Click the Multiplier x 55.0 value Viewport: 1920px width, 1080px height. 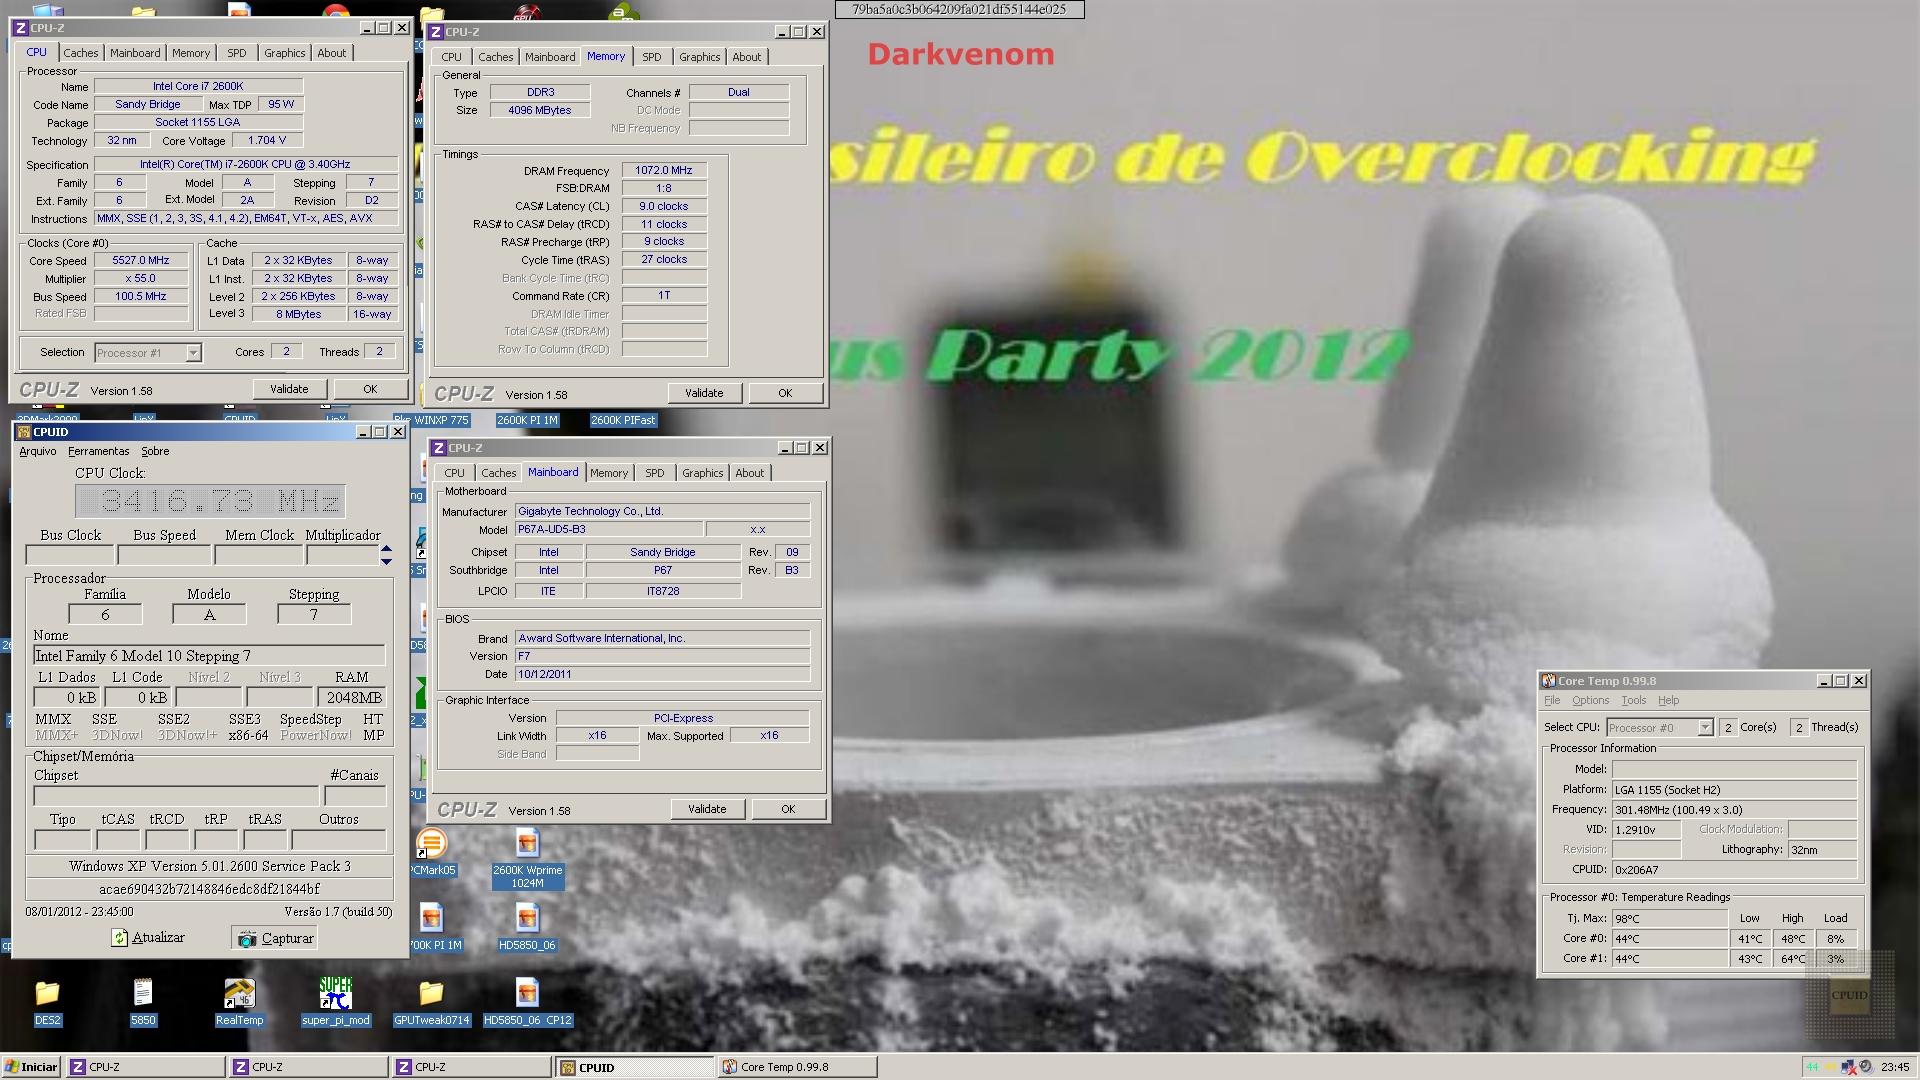point(141,278)
